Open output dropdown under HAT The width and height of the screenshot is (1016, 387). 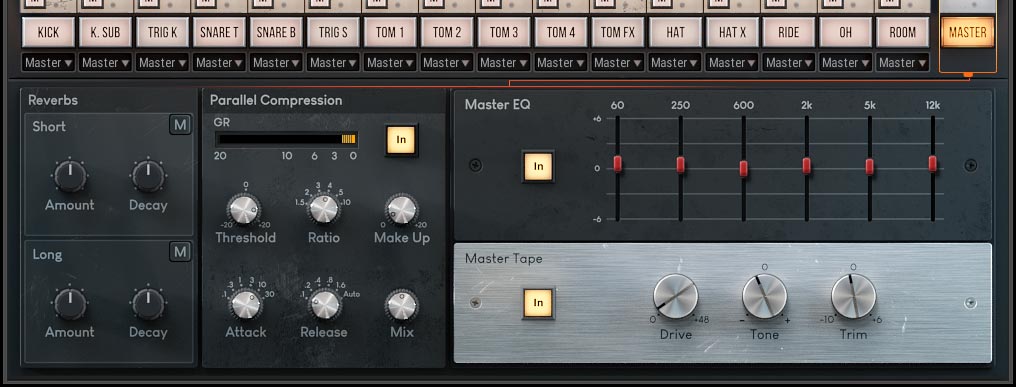pos(675,63)
